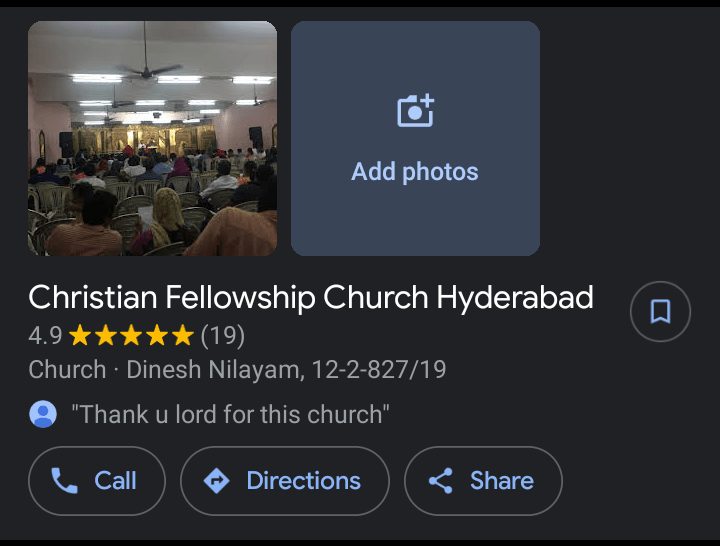The height and width of the screenshot is (546, 720).
Task: Click the share network icon
Action: (440, 481)
